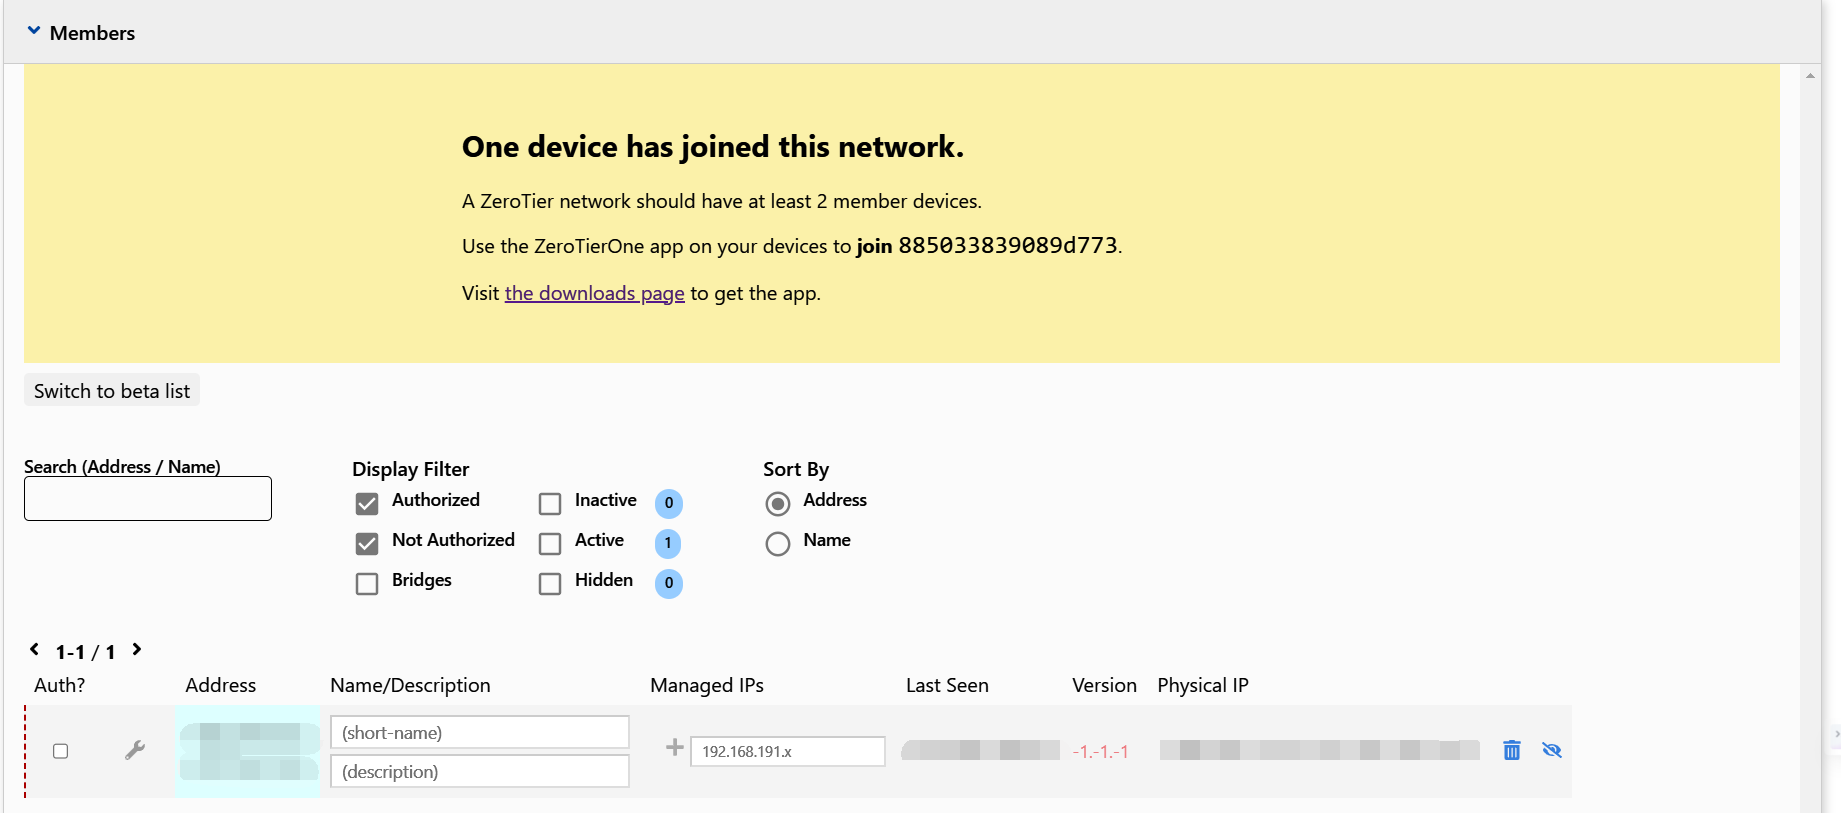
Task: Delete member with trash icon
Action: click(1512, 750)
